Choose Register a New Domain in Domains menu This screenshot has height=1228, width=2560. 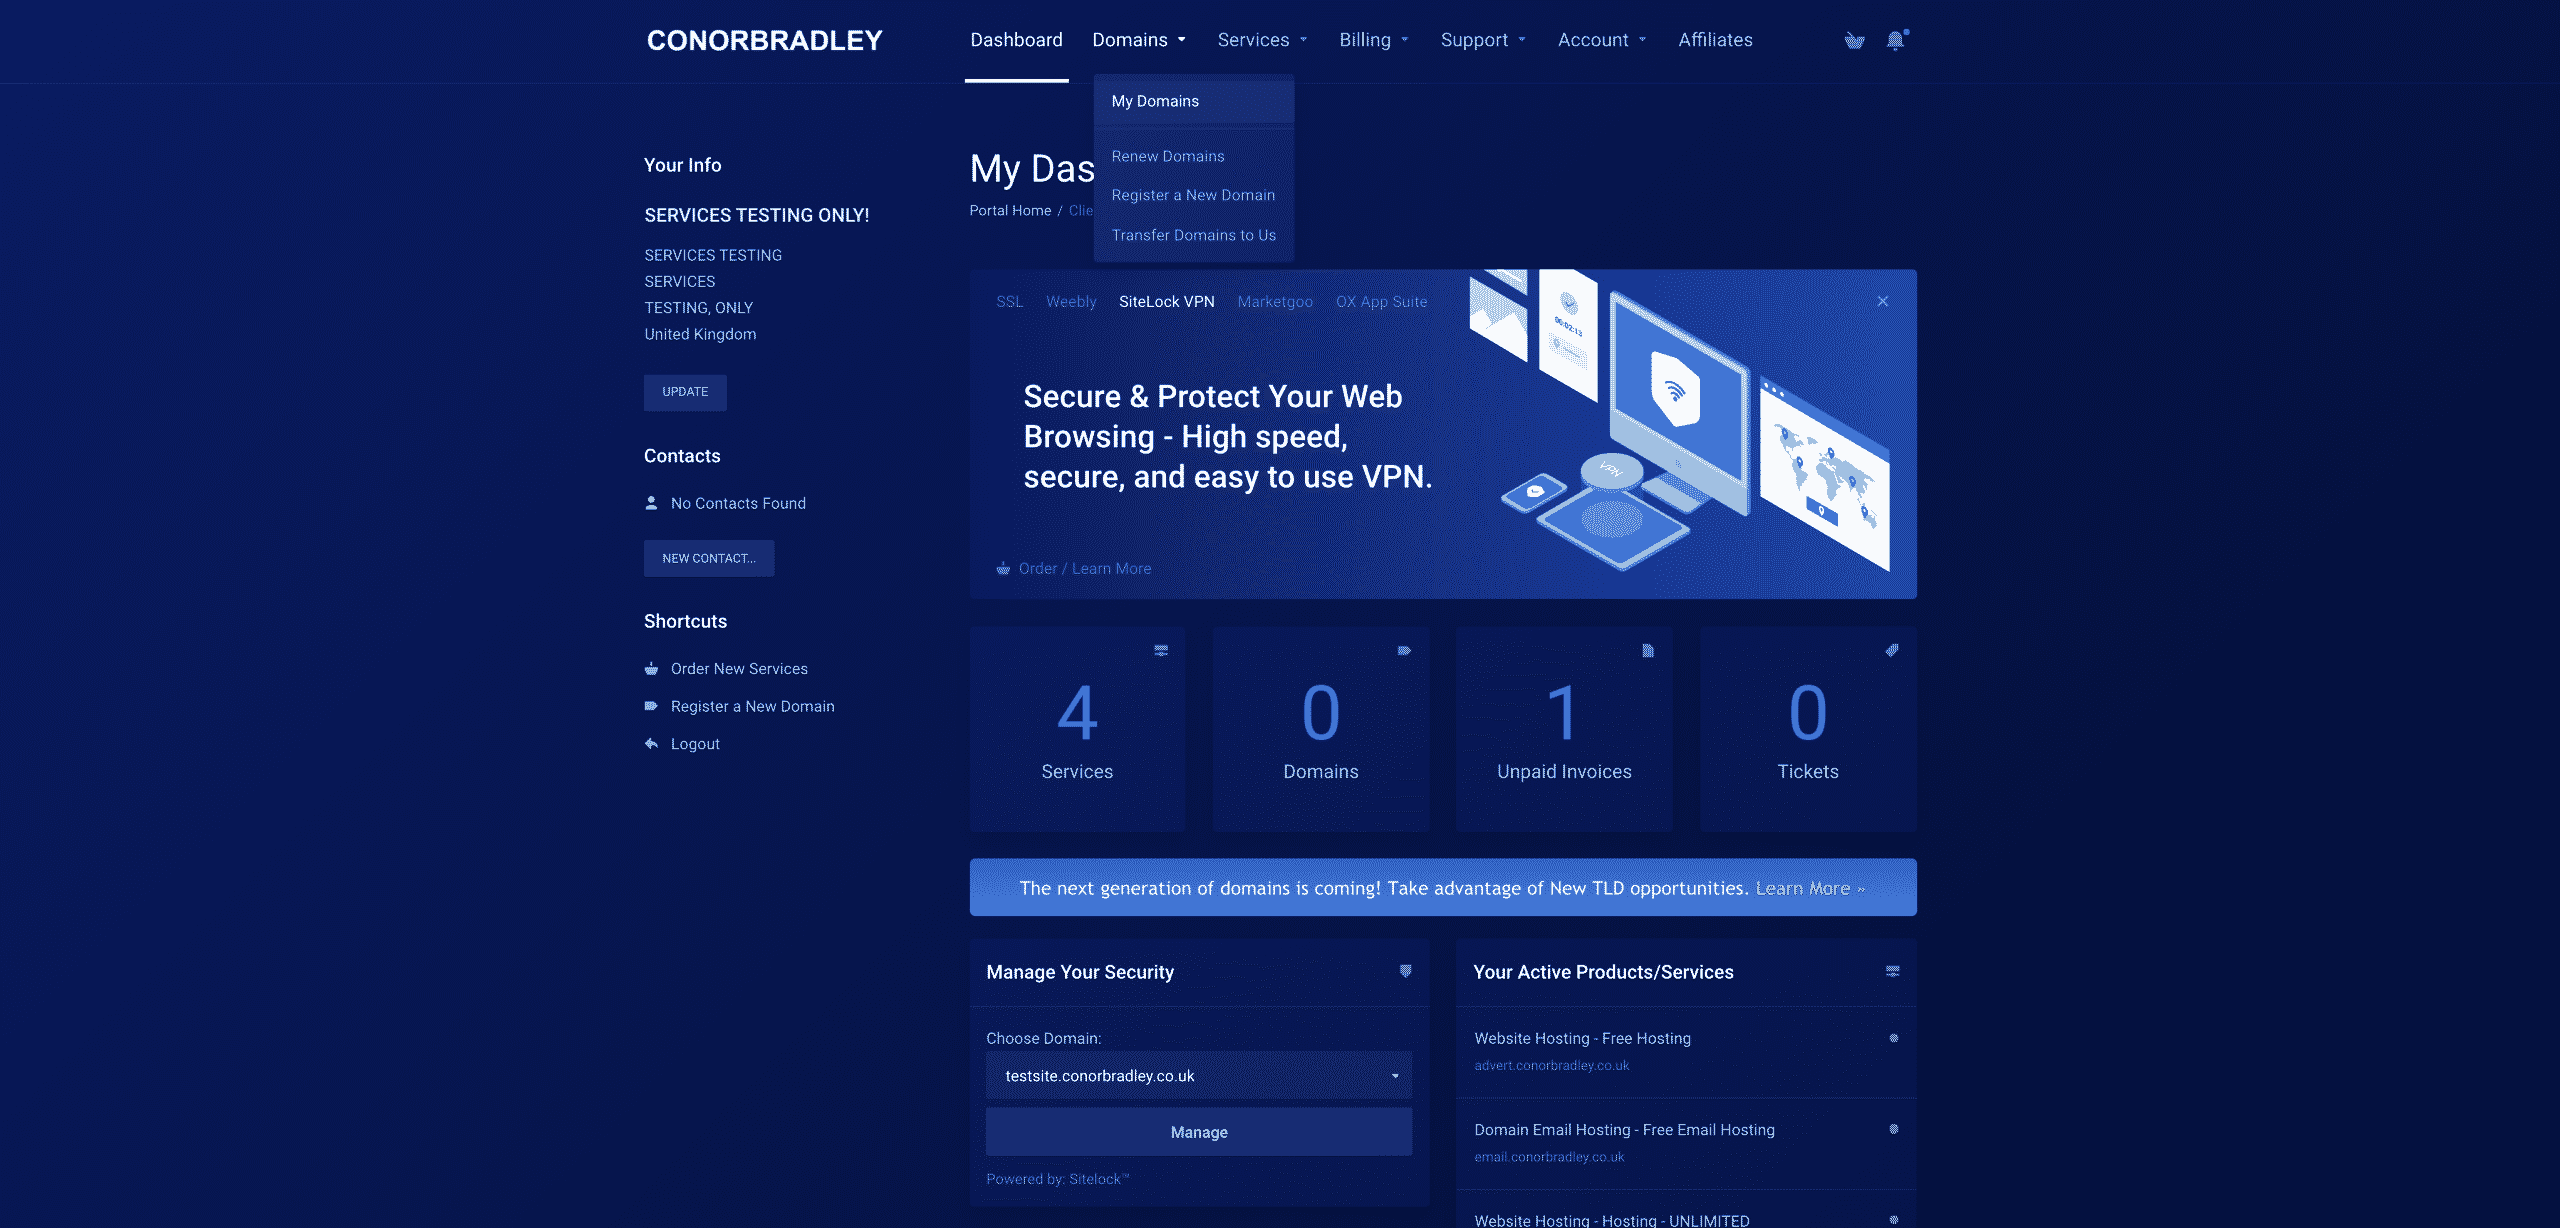point(1194,195)
